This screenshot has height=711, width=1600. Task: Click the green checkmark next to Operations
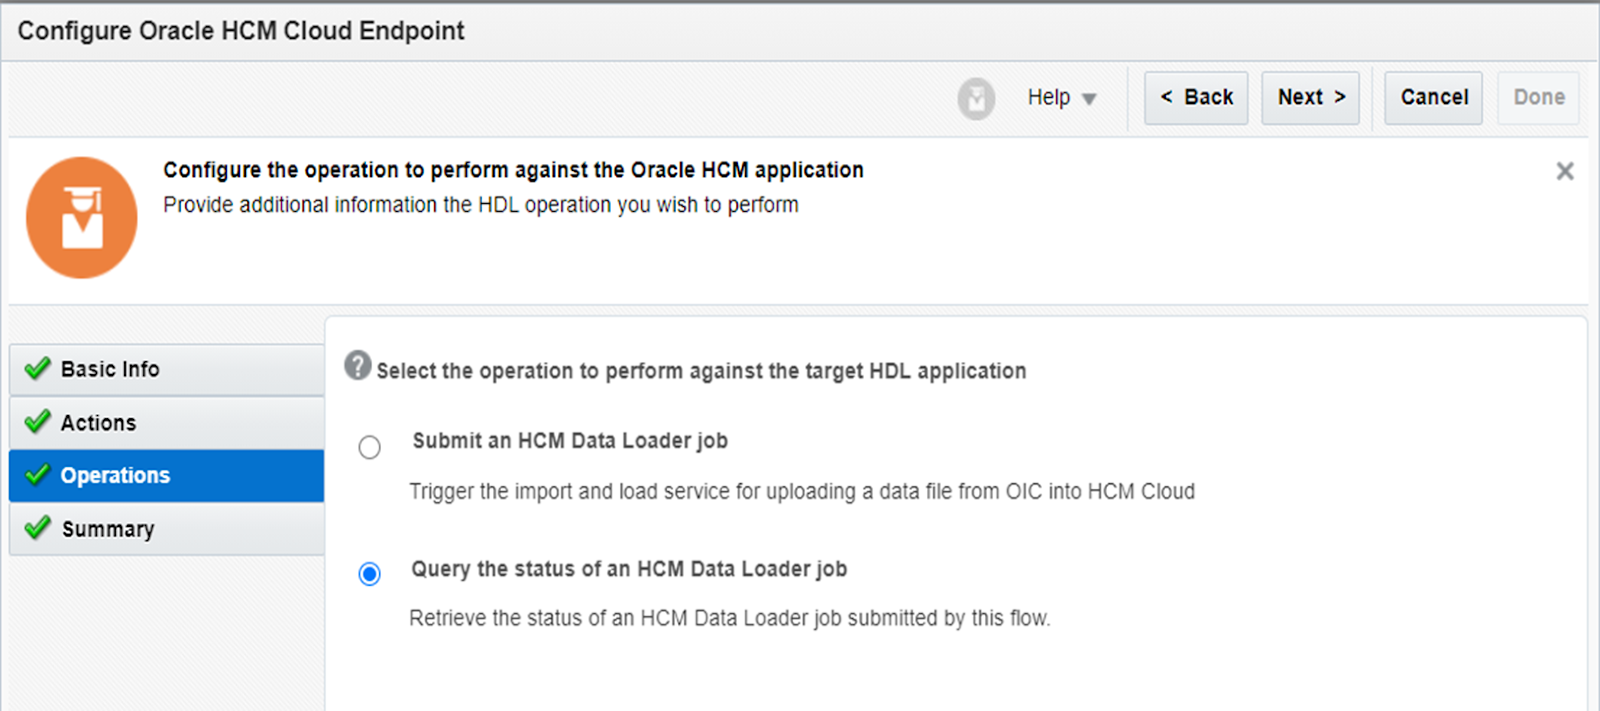38,475
